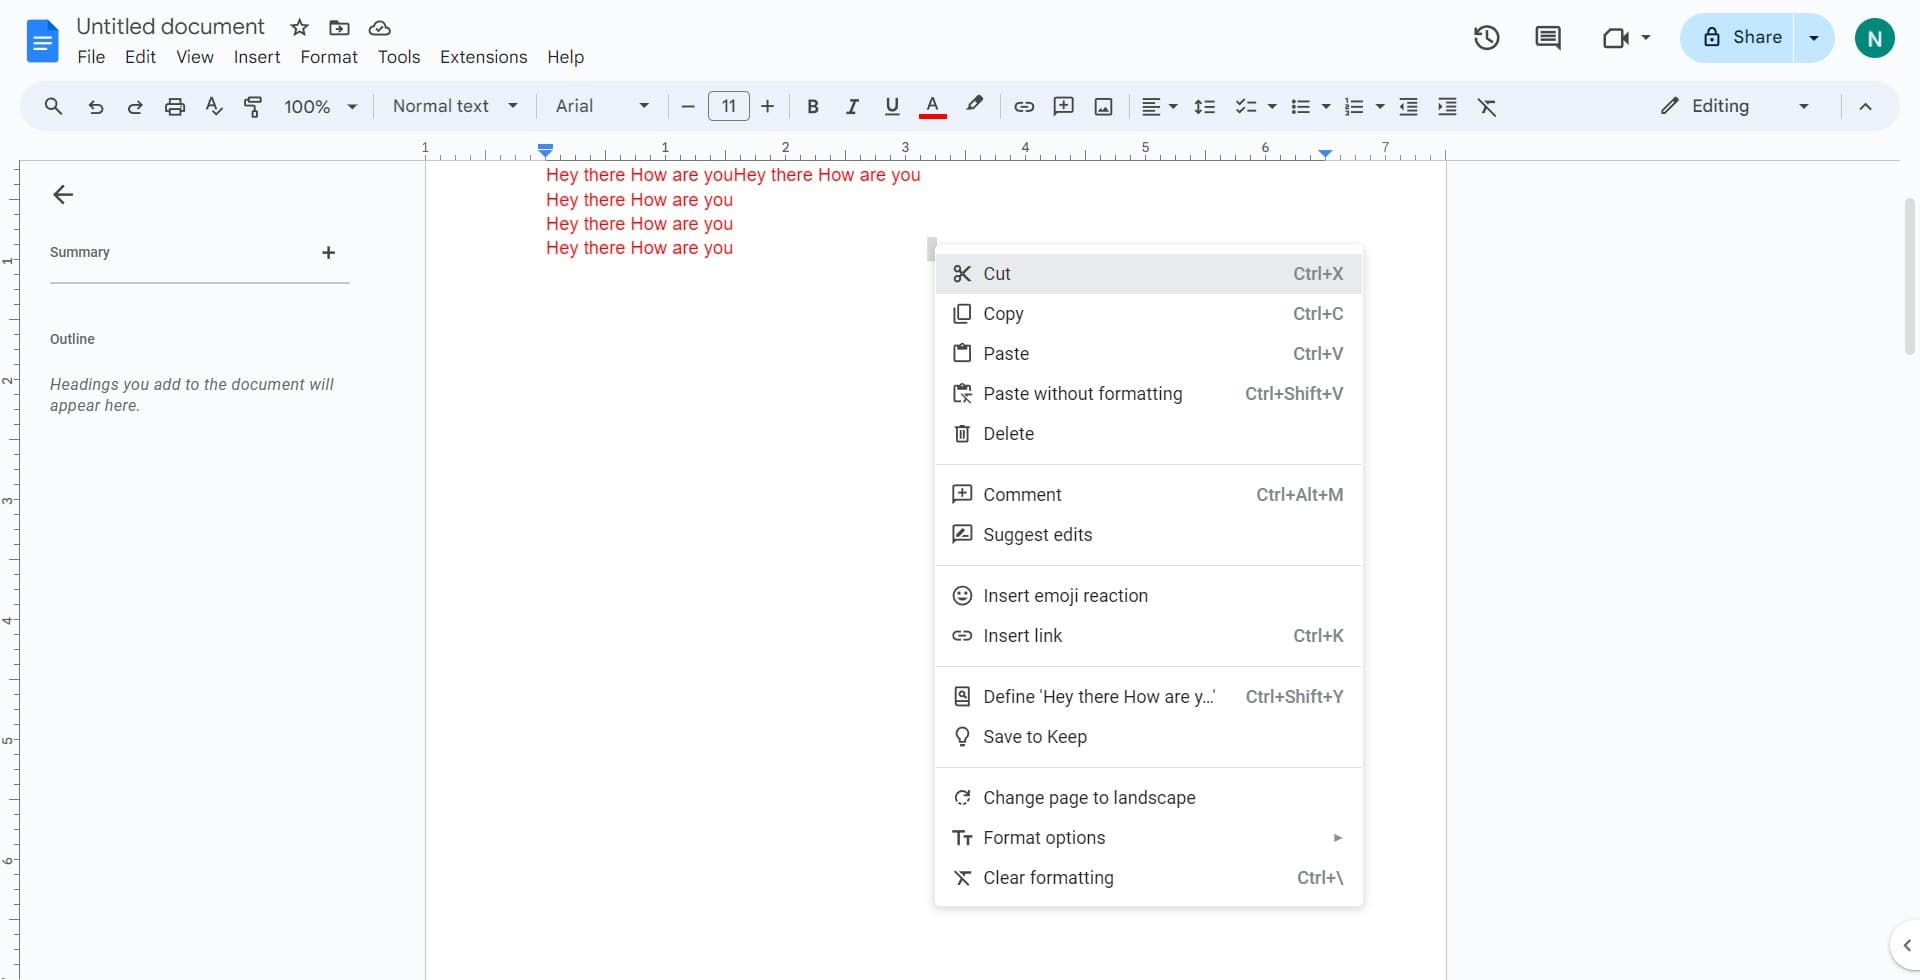Click the Insert image toolbar icon

[x=1103, y=107]
